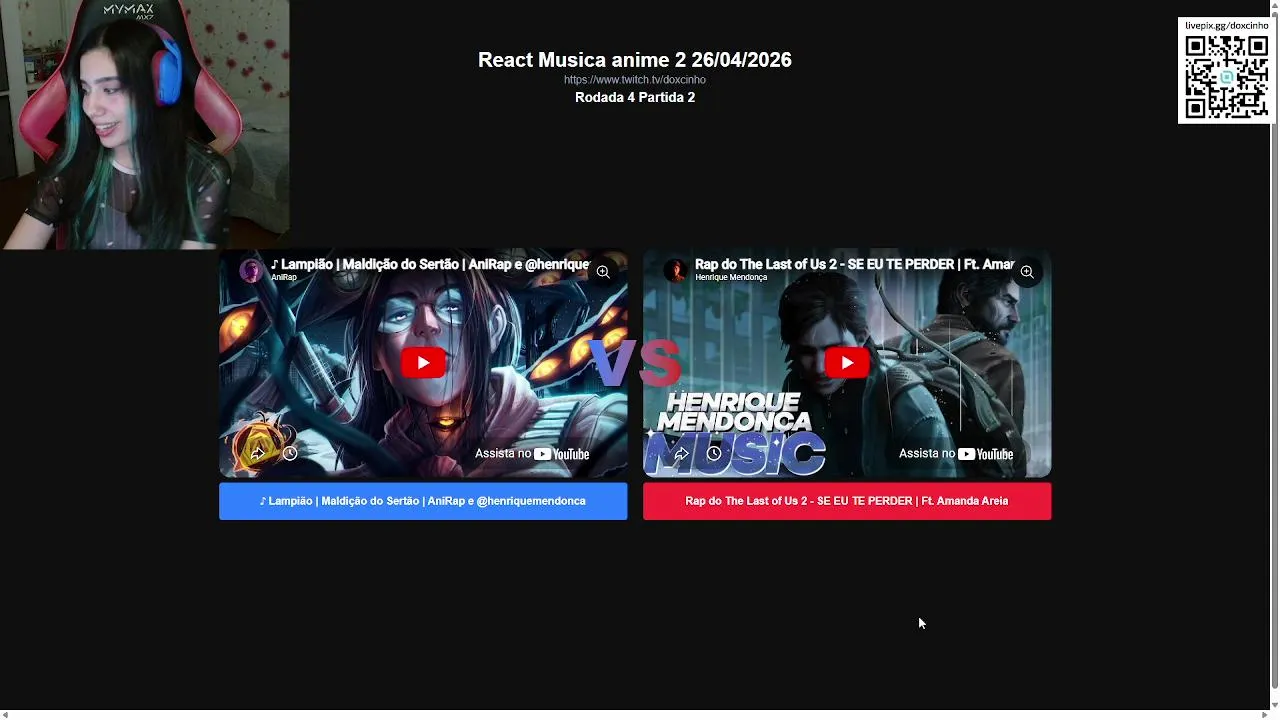
Task: Open the twitch.tv/doxcinho link
Action: click(635, 80)
